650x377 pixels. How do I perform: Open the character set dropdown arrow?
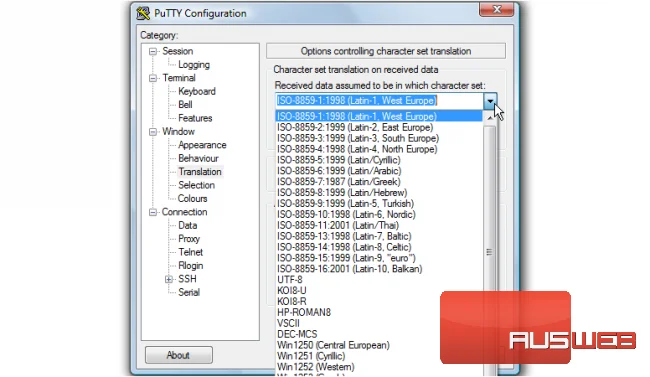coord(490,101)
